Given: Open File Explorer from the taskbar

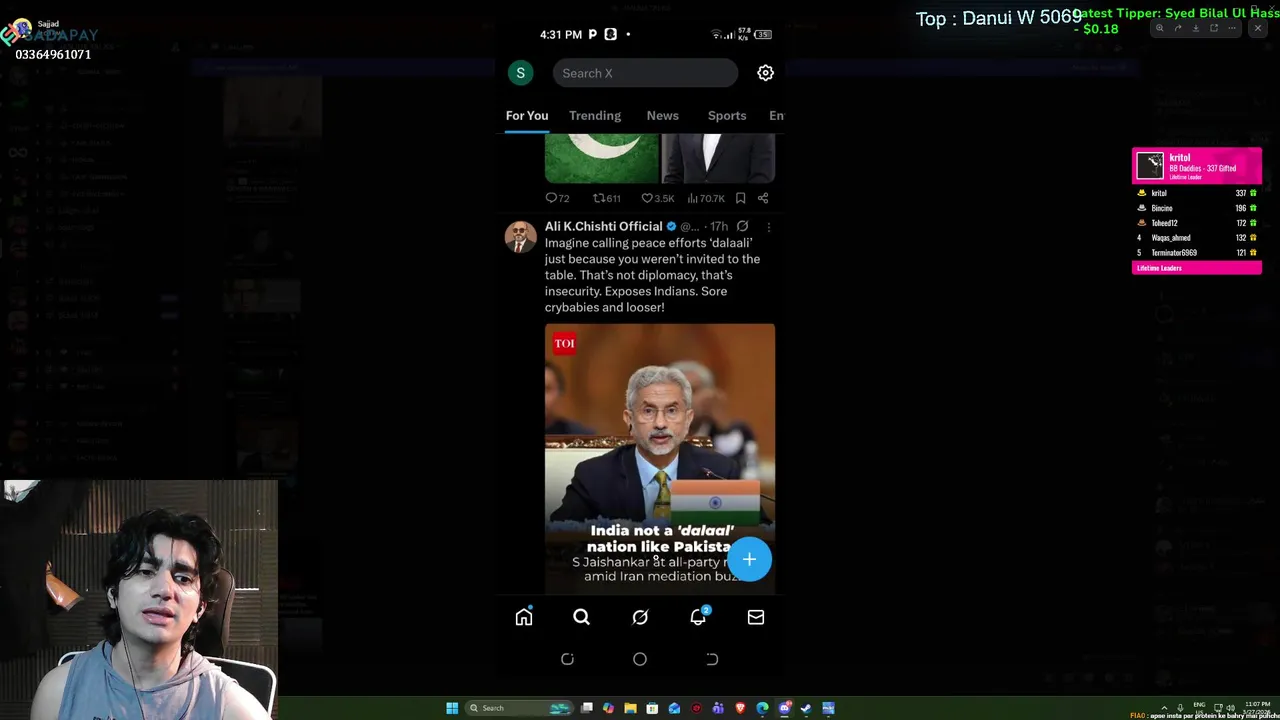Looking at the screenshot, I should 630,708.
